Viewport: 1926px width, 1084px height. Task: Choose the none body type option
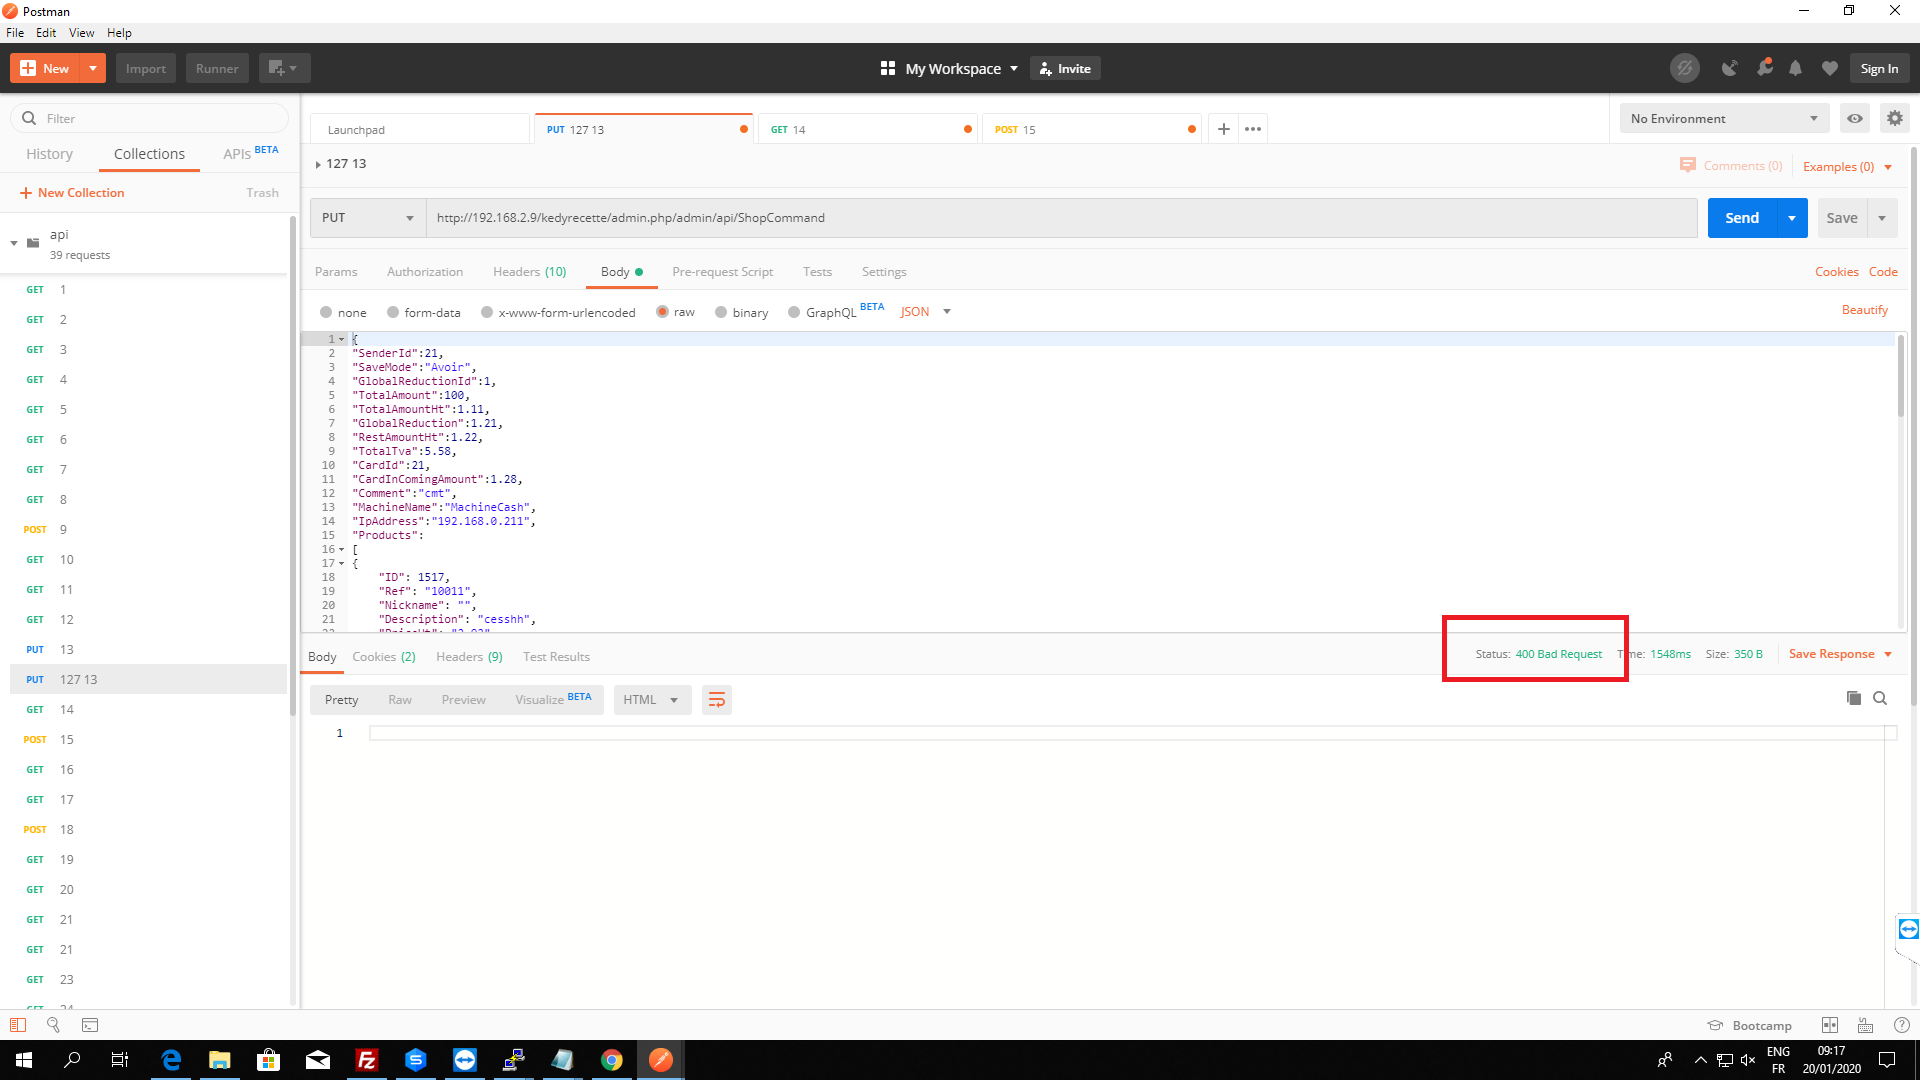pyautogui.click(x=327, y=313)
